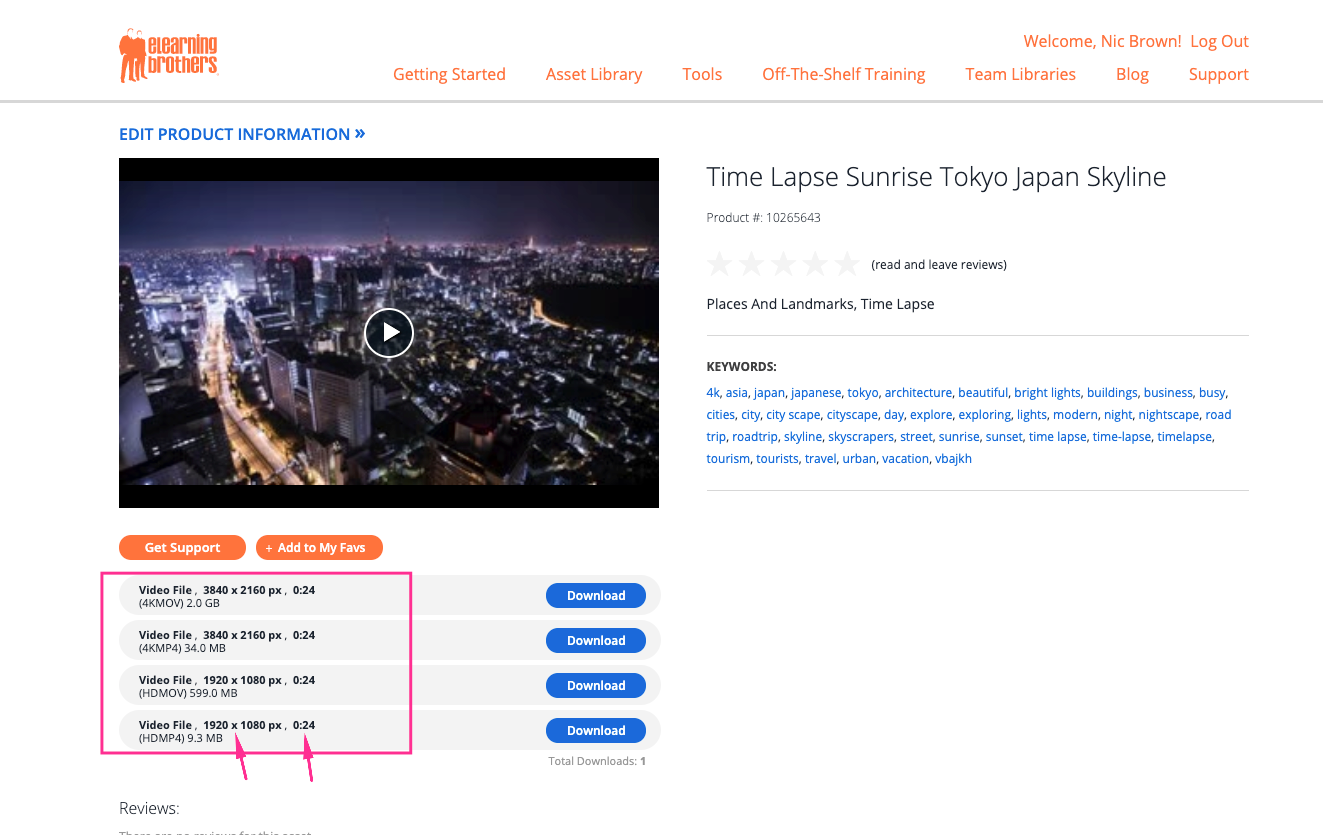Go to Getting Started page

[449, 74]
